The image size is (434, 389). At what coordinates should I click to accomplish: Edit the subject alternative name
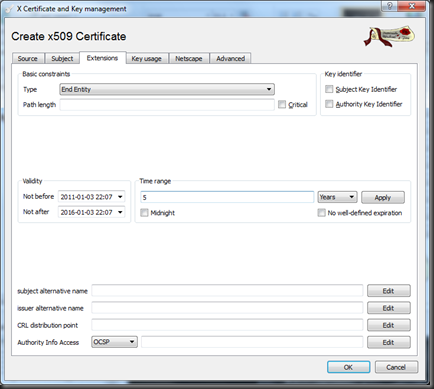[x=389, y=291]
